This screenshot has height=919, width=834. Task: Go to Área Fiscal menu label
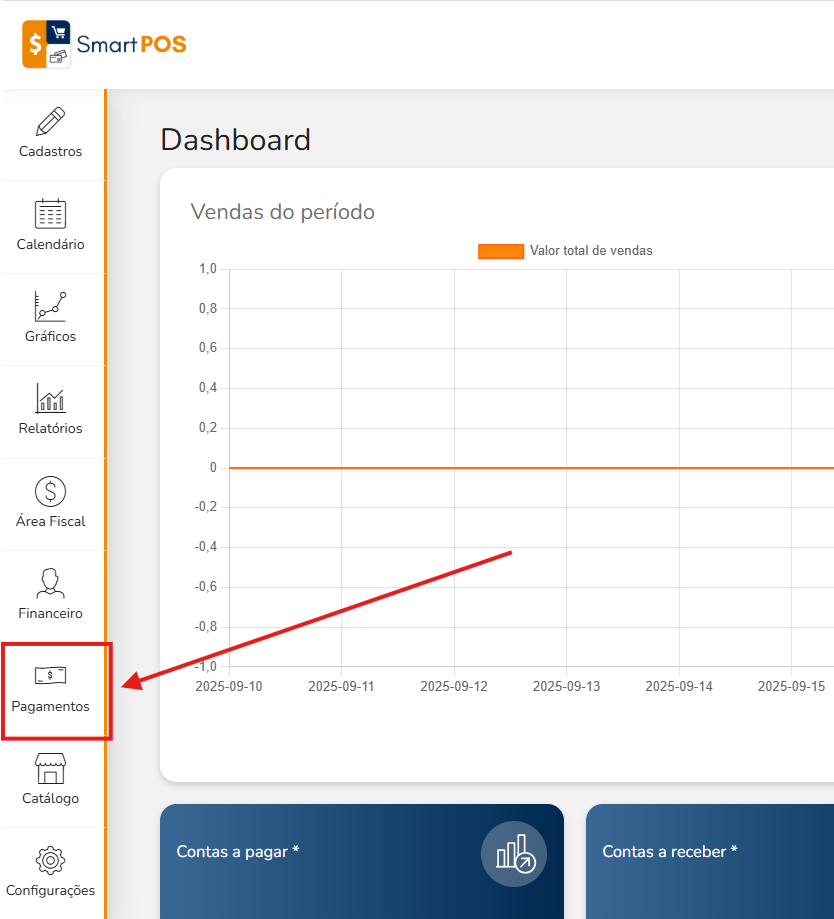[50, 521]
